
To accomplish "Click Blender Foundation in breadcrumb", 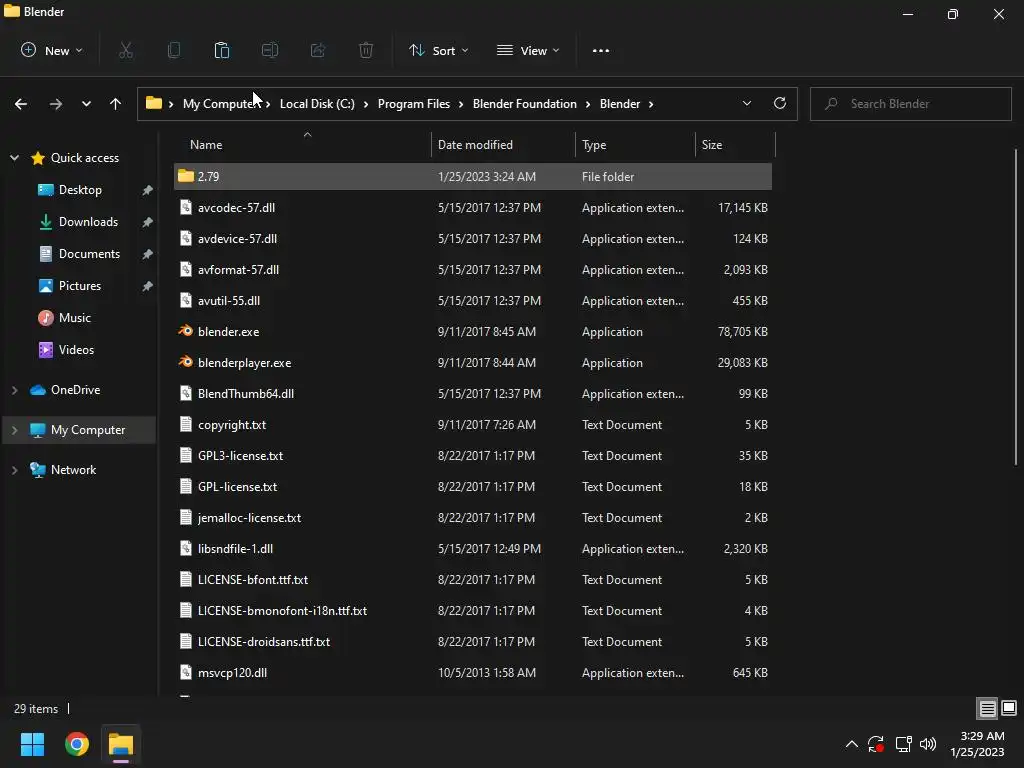I will [x=524, y=104].
